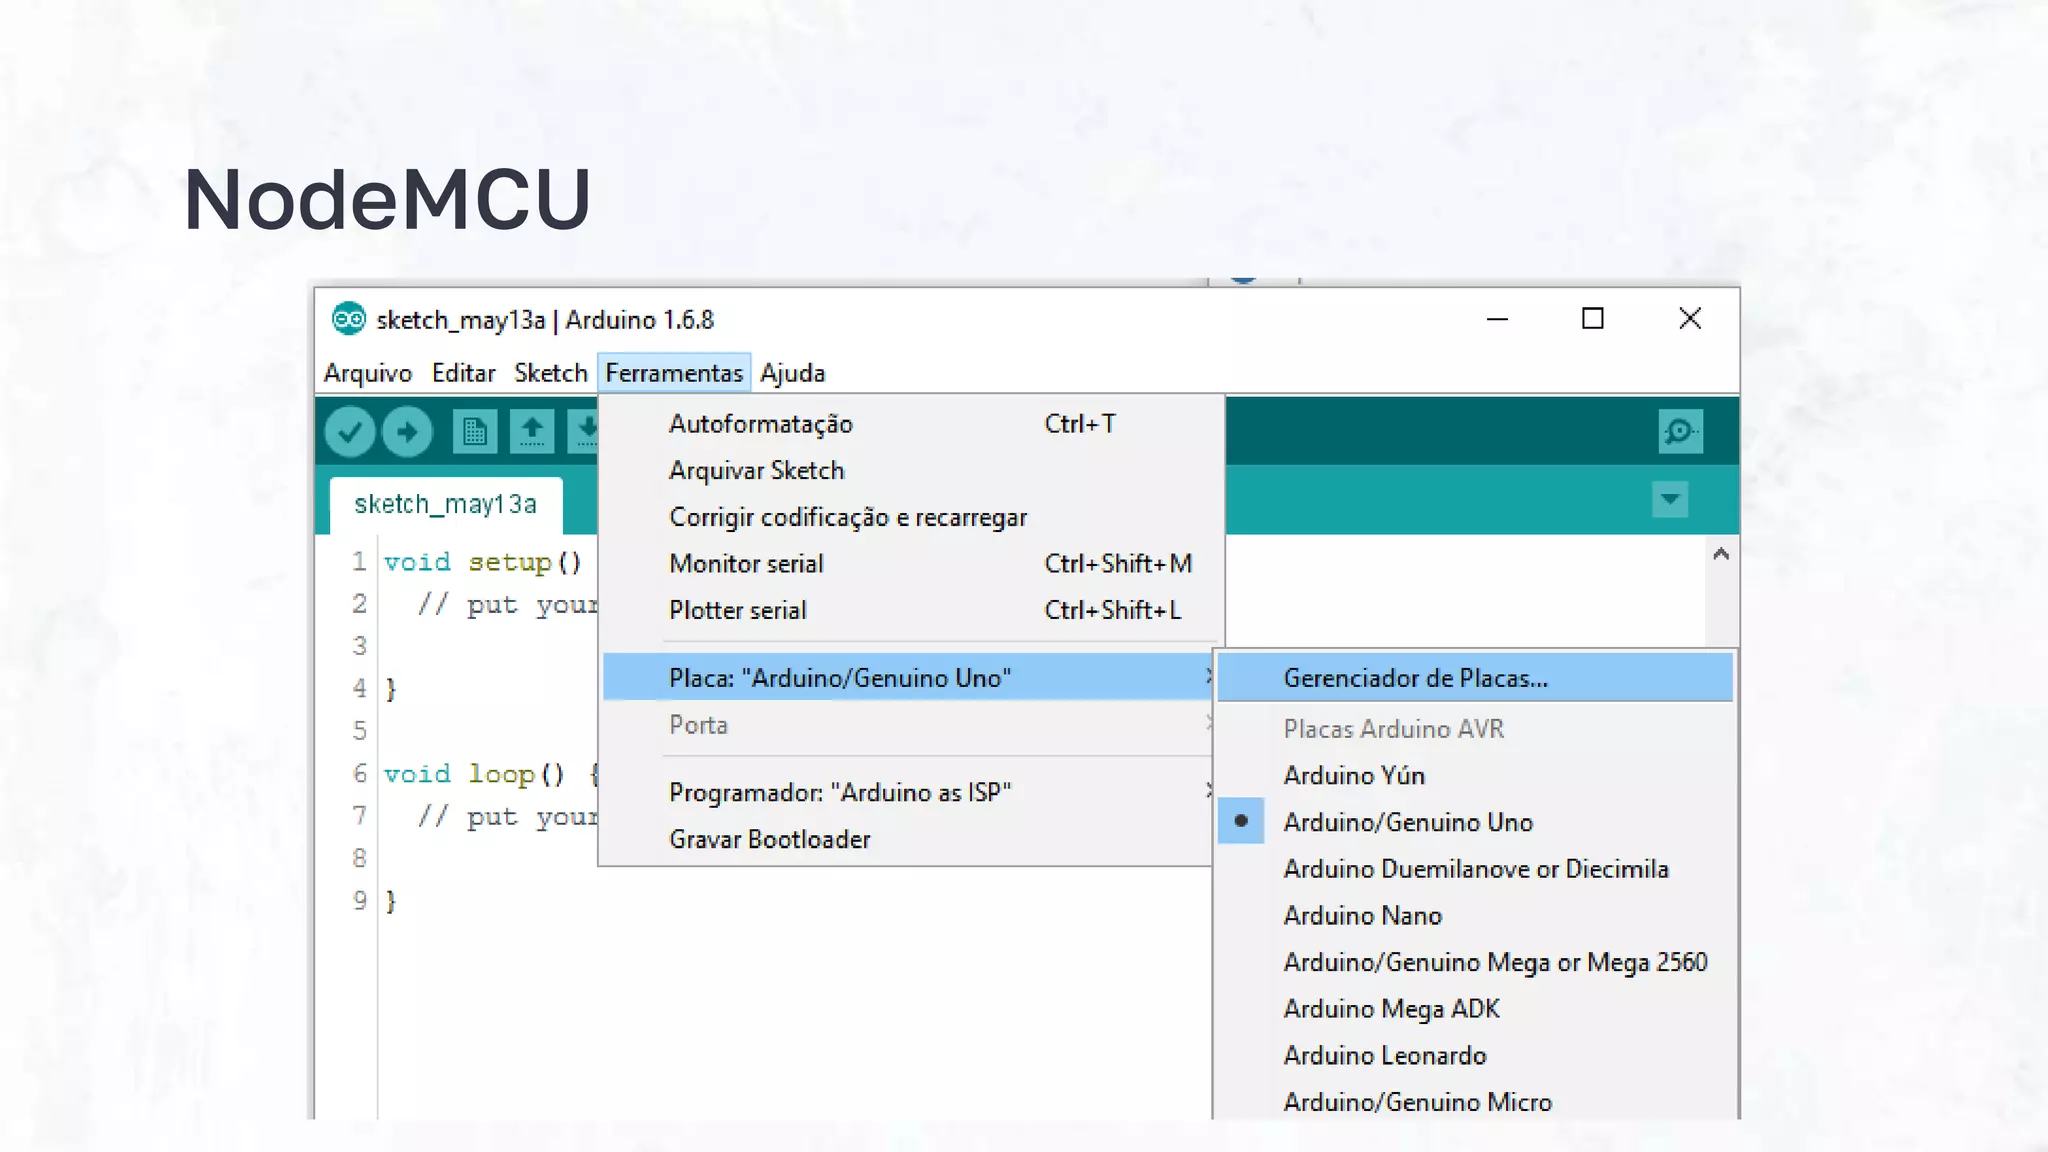
Task: Open the Serial Monitor magnifier icon
Action: (1680, 432)
